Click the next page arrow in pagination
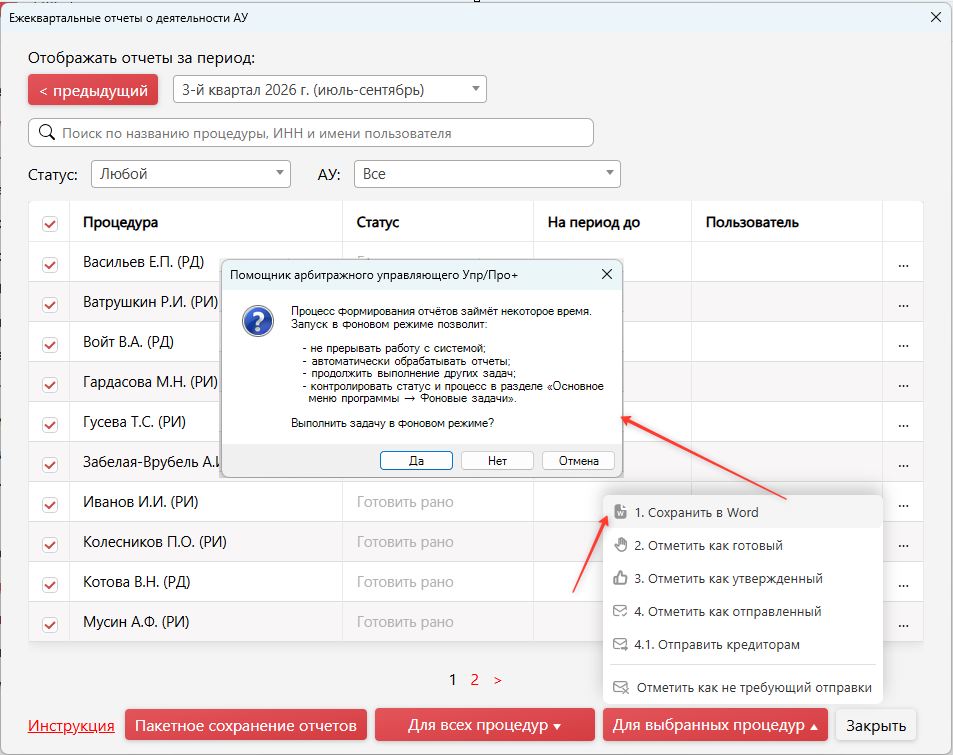The image size is (953, 755). [498, 680]
